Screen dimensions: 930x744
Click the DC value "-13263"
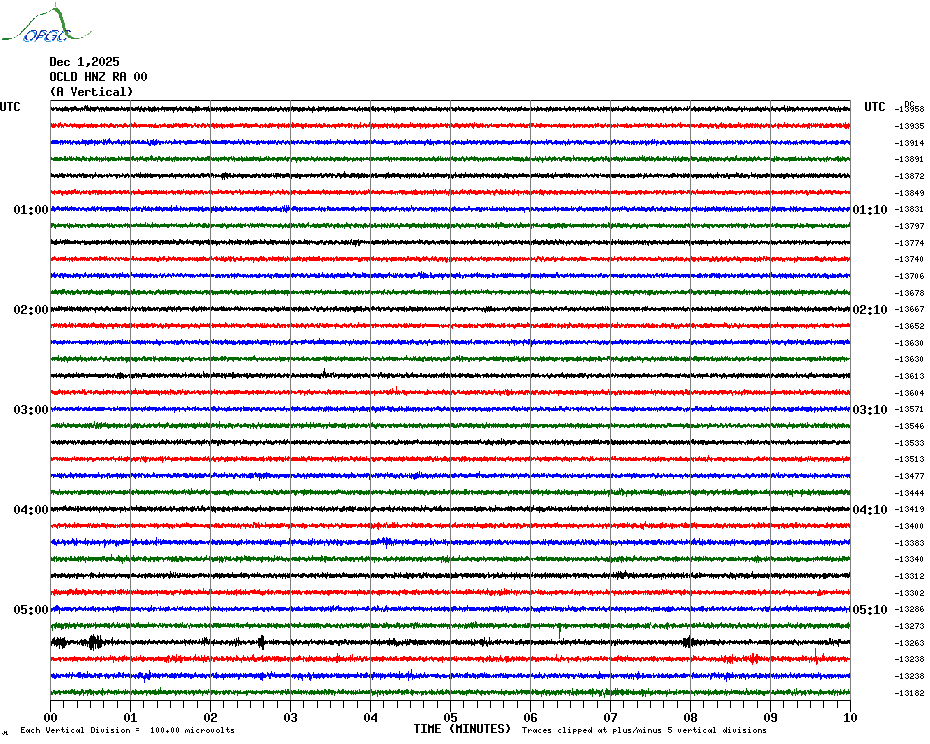[x=909, y=643]
